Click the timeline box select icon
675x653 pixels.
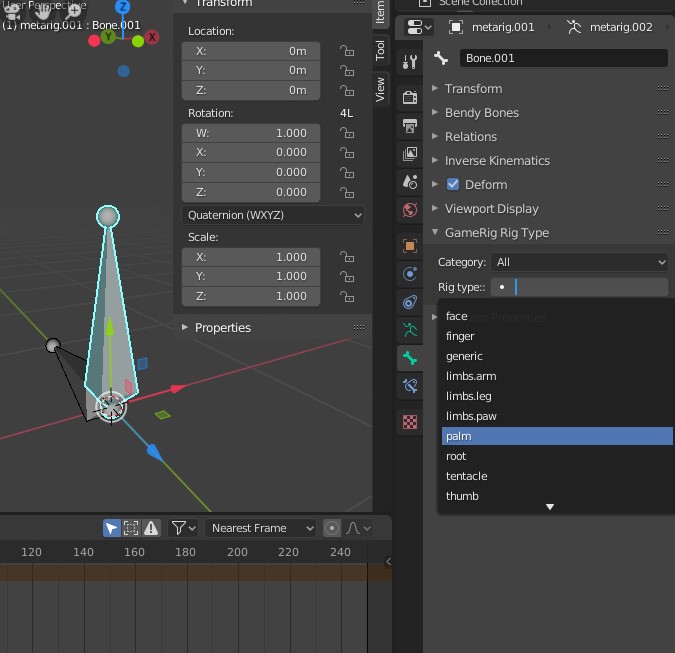click(x=131, y=528)
